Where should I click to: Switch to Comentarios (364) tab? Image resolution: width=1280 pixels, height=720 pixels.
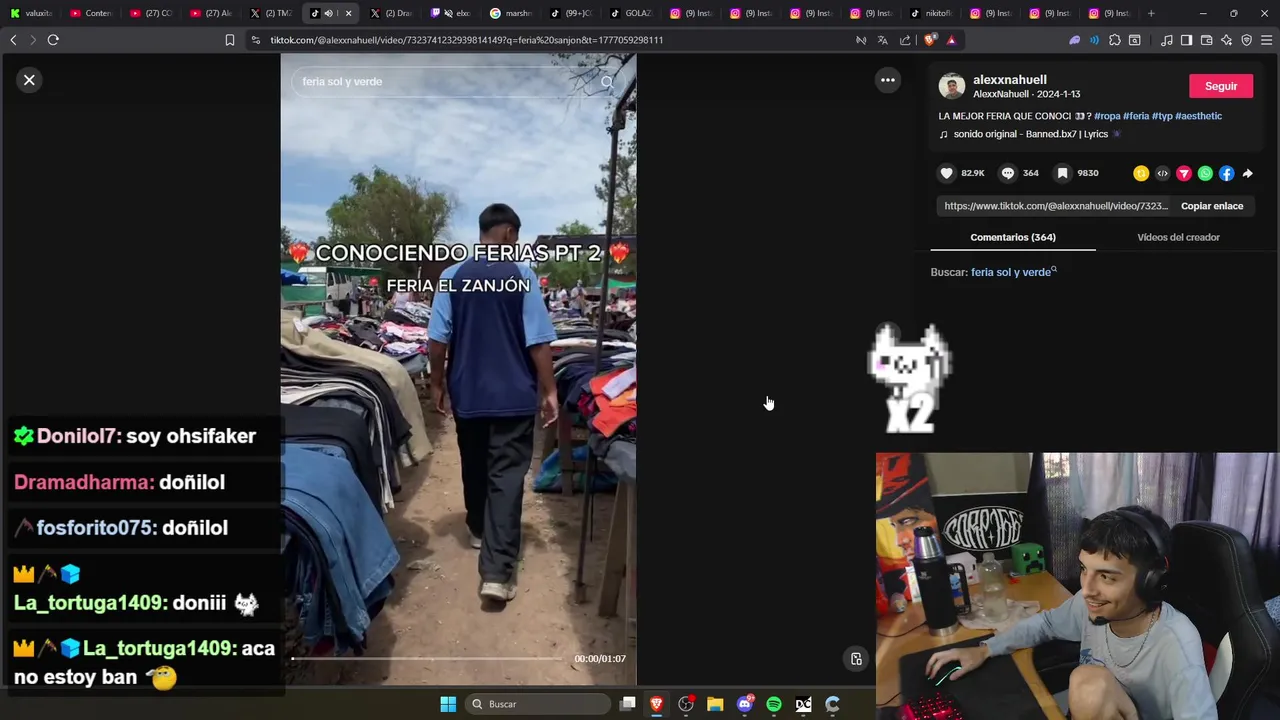tap(1013, 237)
